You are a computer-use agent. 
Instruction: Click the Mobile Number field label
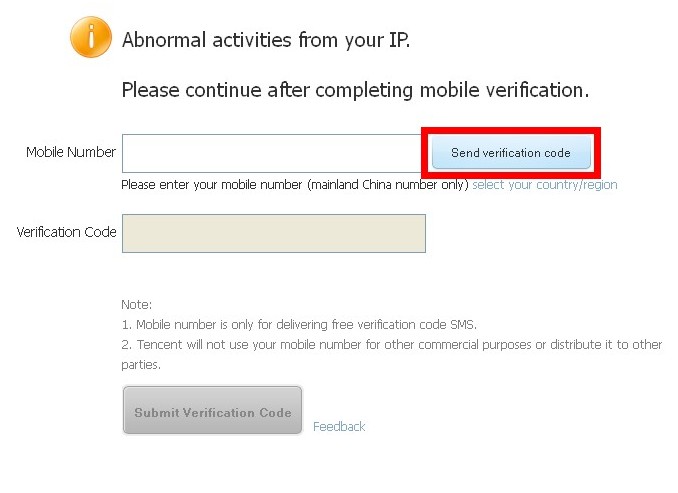click(71, 153)
